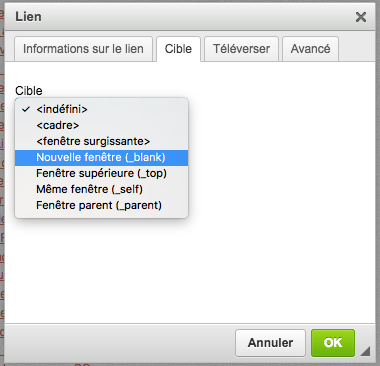Click the checkmark beside <indéfini>
This screenshot has width=380, height=366.
click(26, 109)
